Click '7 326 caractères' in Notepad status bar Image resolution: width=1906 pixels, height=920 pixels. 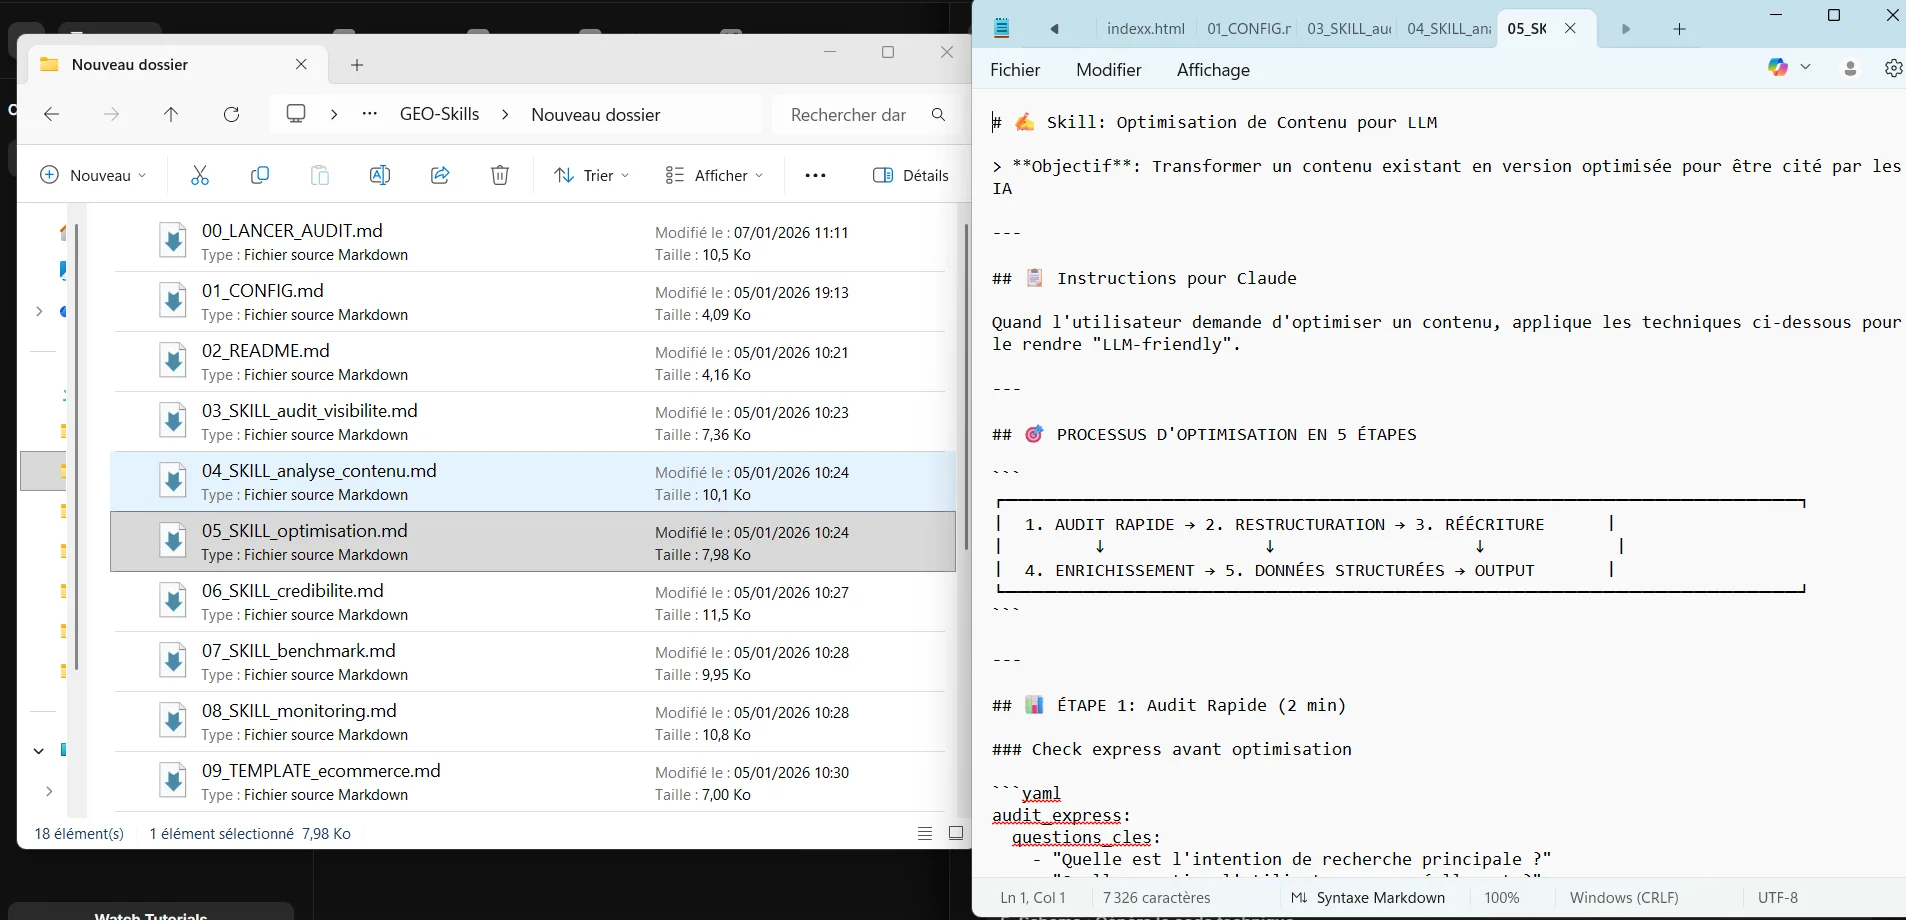(1156, 897)
